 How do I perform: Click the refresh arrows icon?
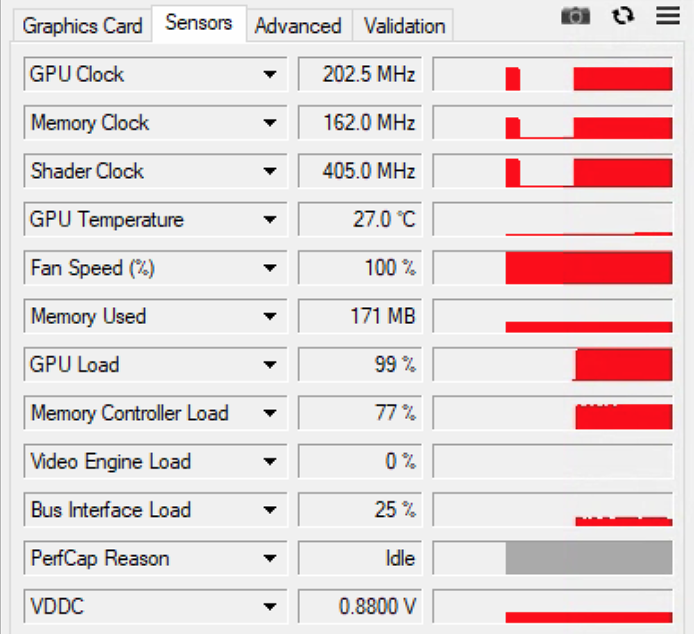click(623, 16)
